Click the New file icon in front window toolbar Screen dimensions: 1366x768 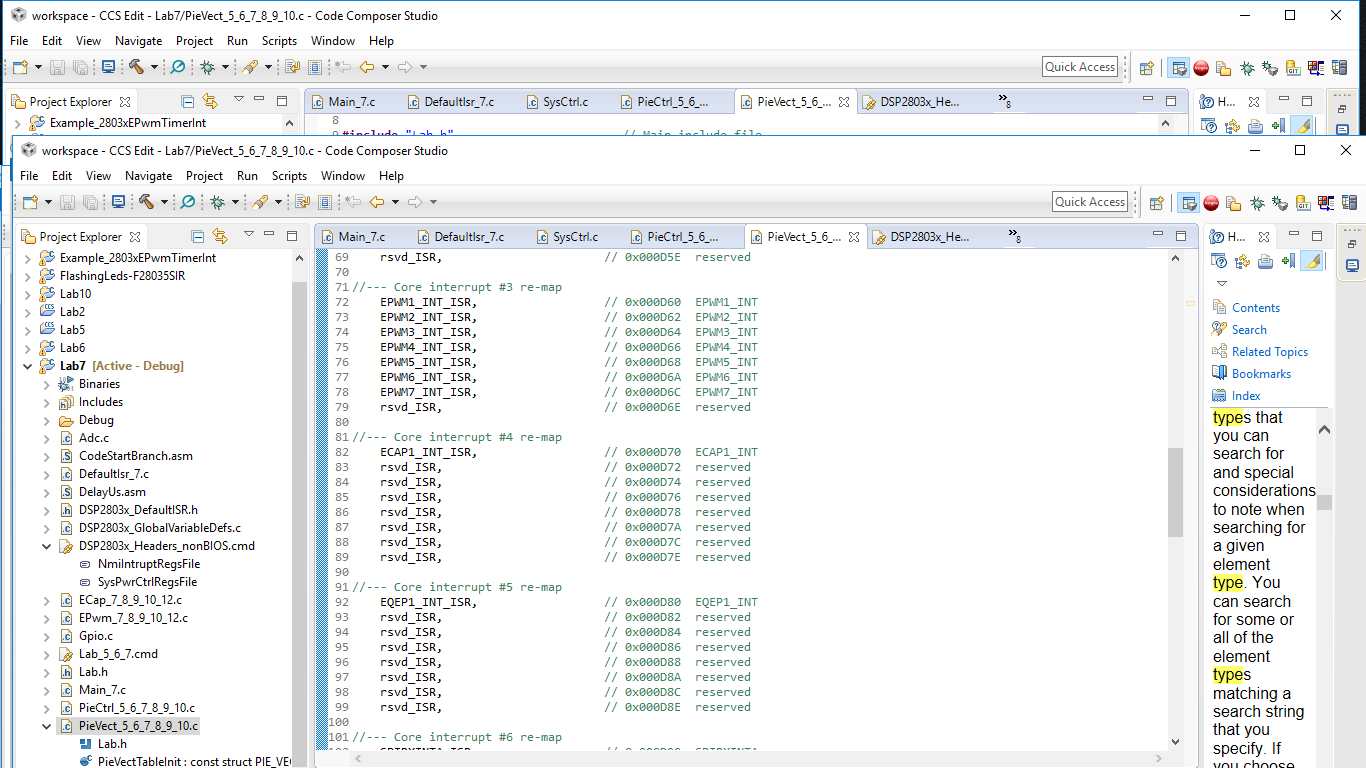28,202
